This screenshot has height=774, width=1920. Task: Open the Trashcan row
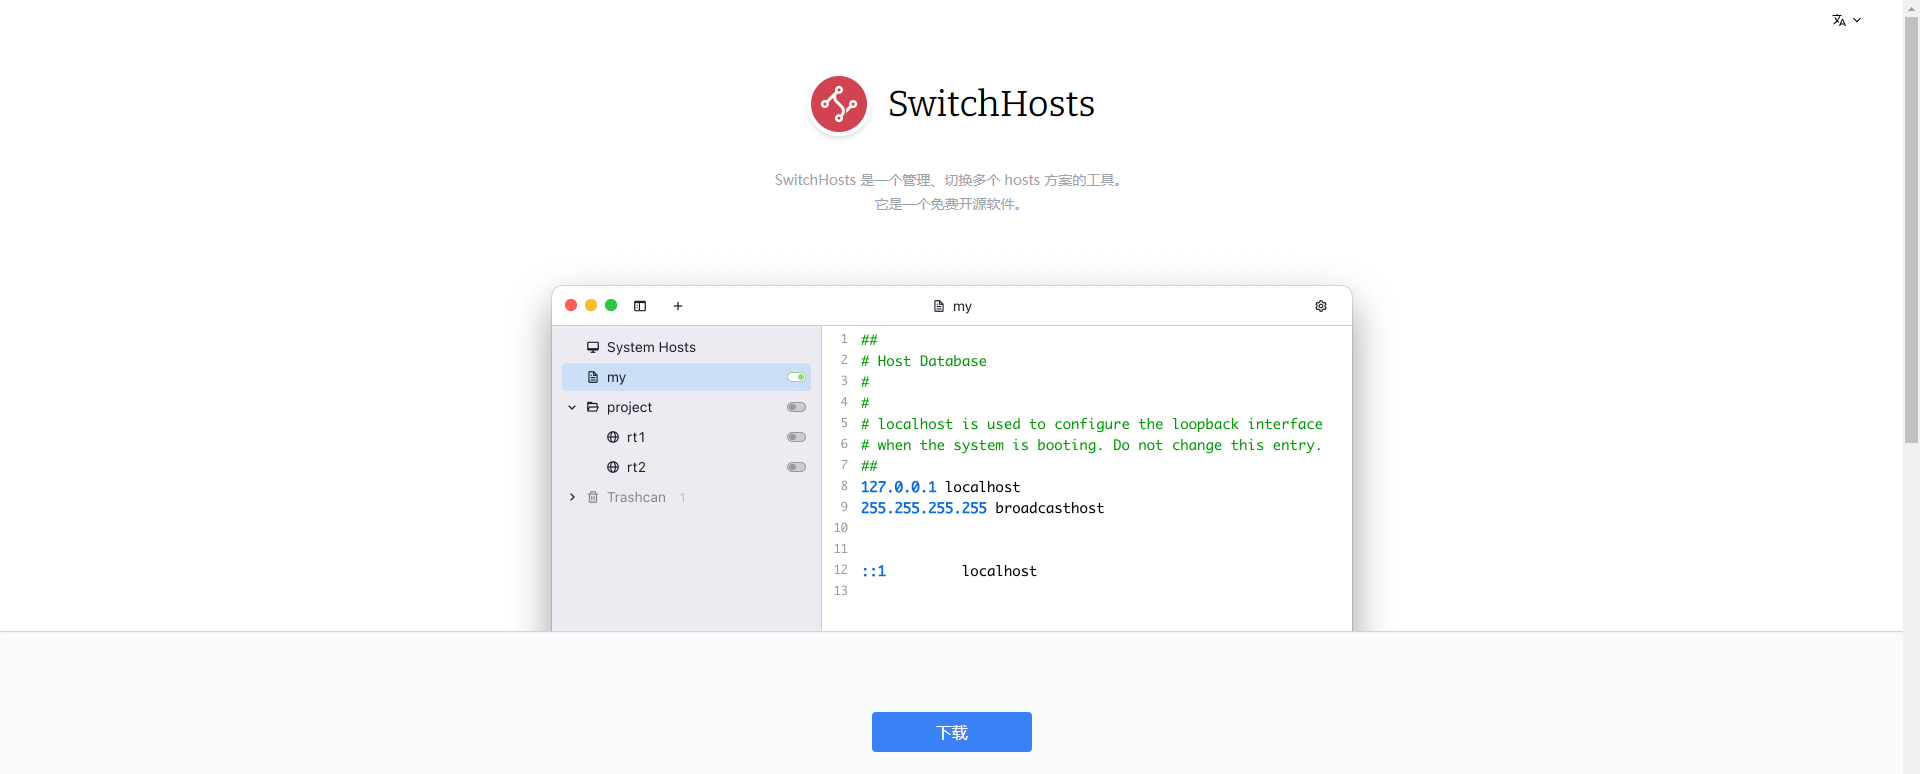pyautogui.click(x=686, y=497)
